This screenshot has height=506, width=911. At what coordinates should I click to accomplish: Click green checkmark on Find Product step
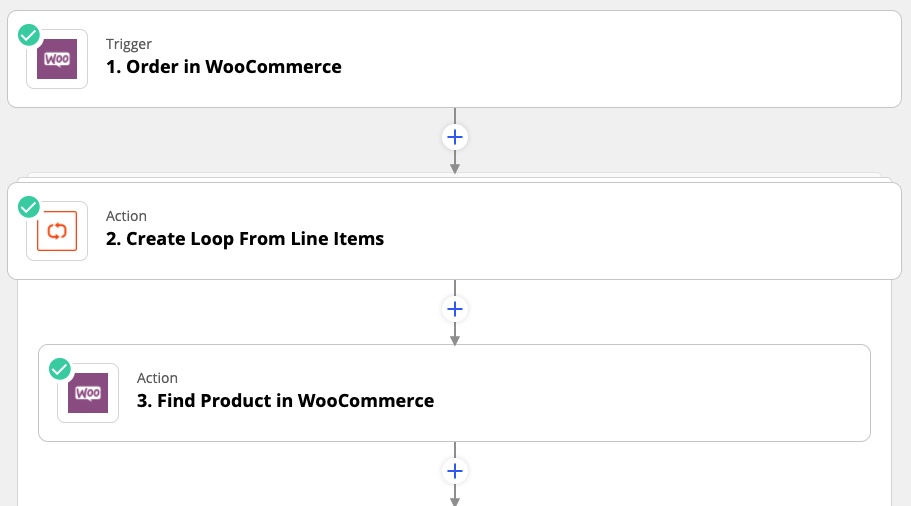click(60, 369)
